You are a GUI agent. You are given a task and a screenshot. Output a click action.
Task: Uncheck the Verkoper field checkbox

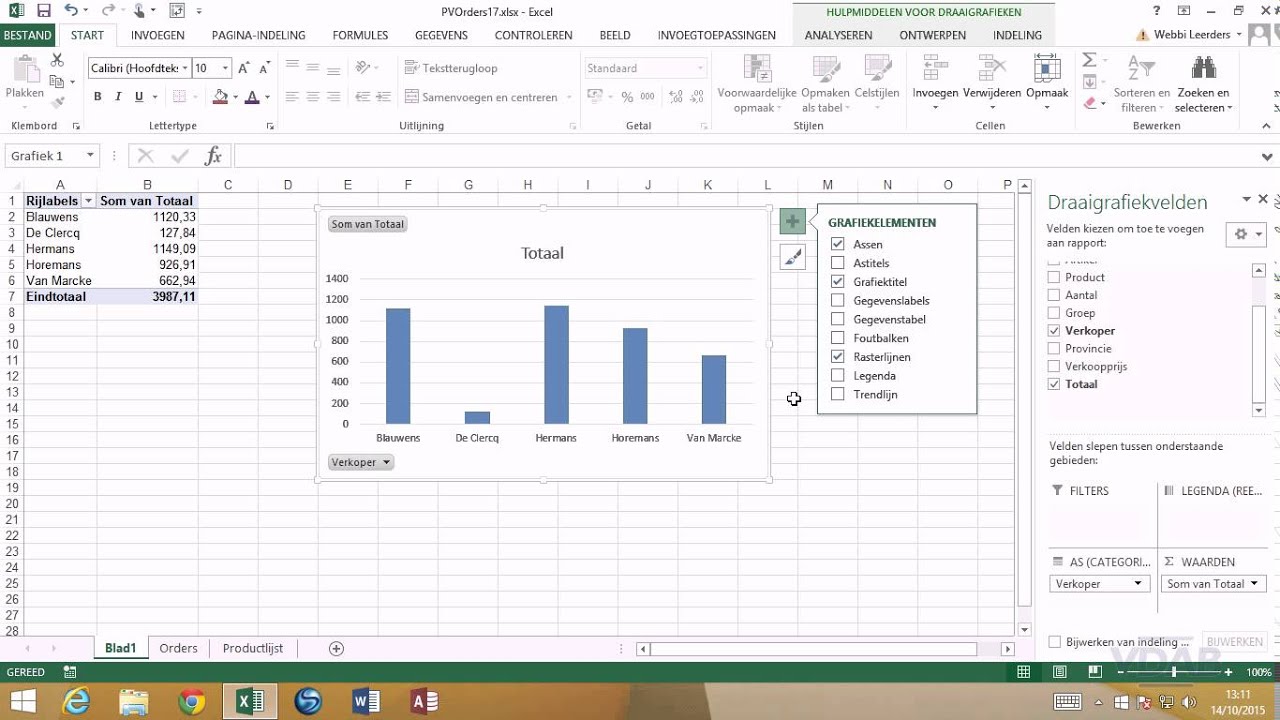(x=1054, y=331)
